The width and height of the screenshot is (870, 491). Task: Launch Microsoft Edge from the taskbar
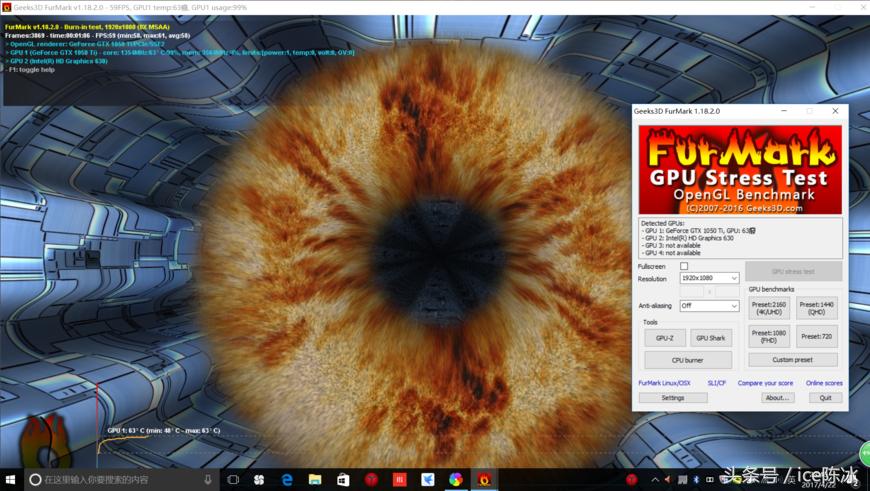coord(287,480)
